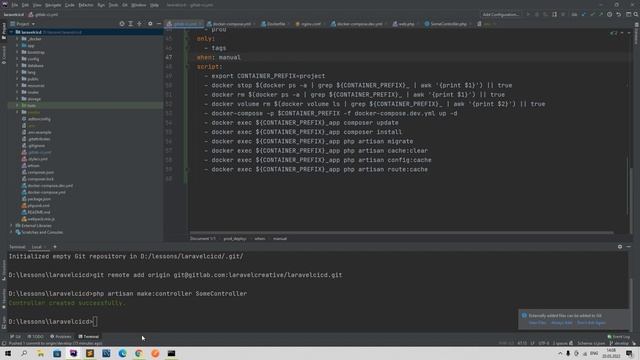Click the expand all icon in Project panel
Viewport: 640px width, 360px height.
point(131,24)
